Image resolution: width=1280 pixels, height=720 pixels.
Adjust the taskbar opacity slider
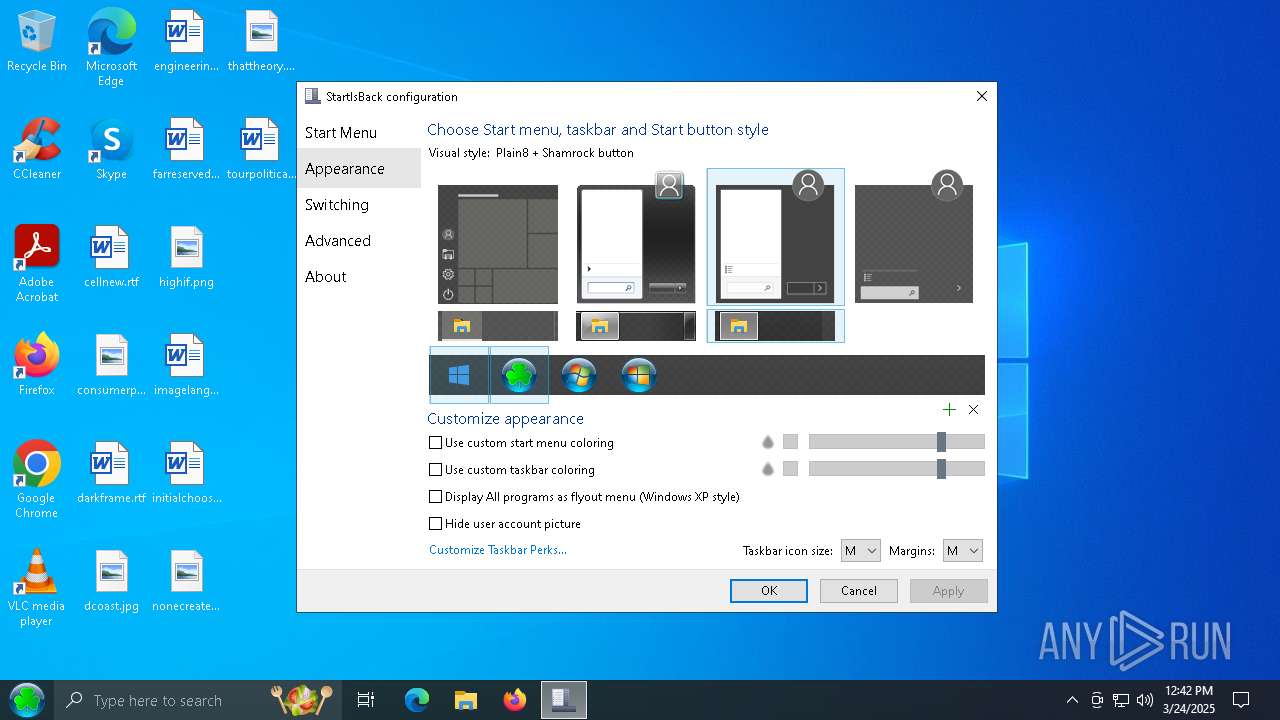(x=897, y=469)
